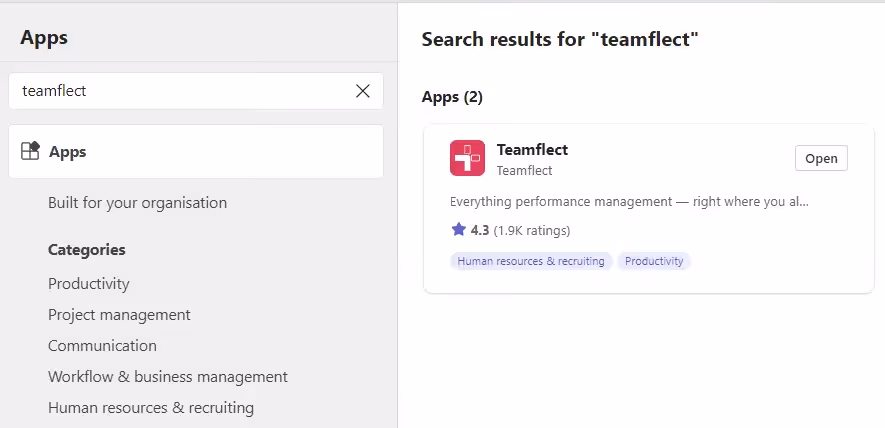Image resolution: width=885 pixels, height=428 pixels.
Task: Click the Categories heading
Action: [x=86, y=250]
